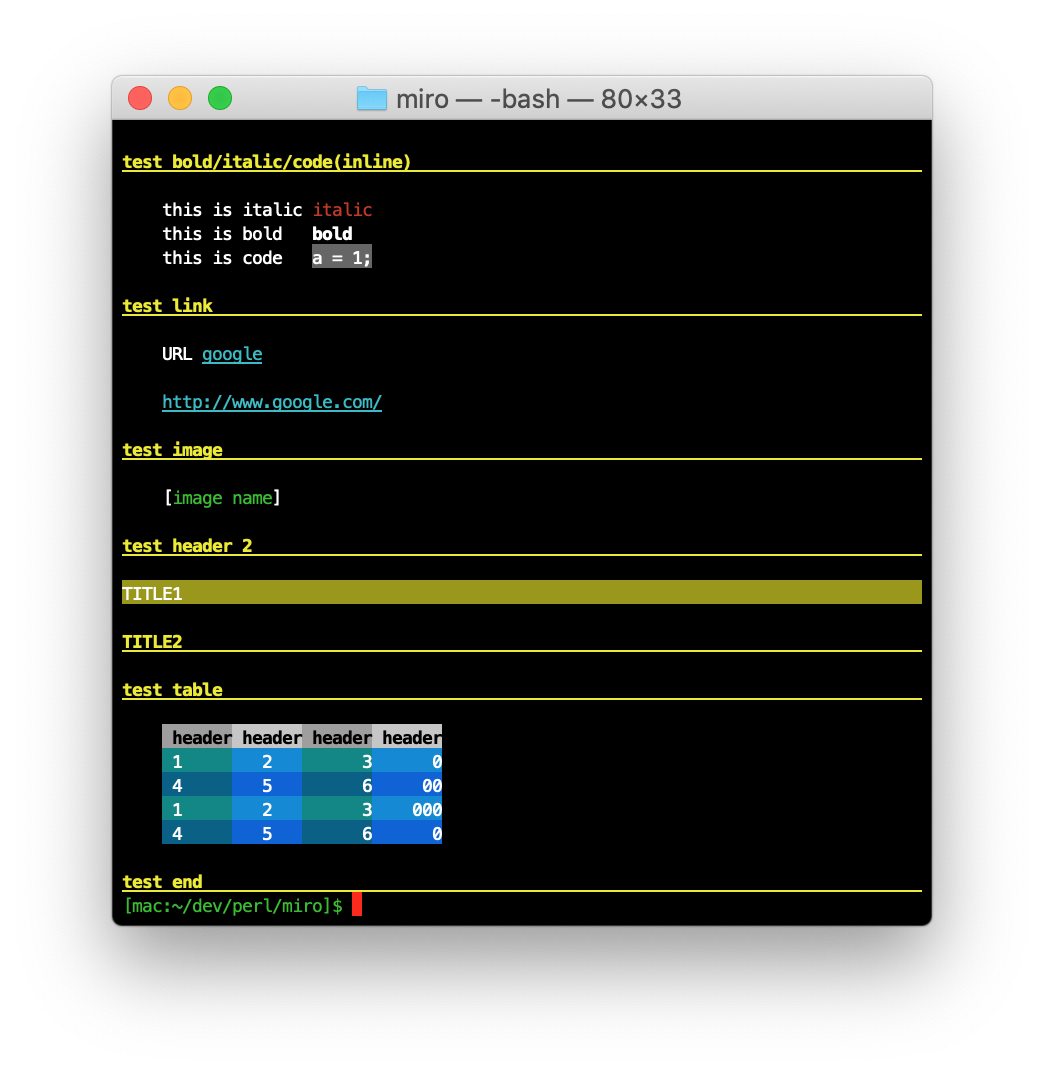Click the first 'header' table column cell
Viewport: 1044px width, 1074px height.
[197, 737]
